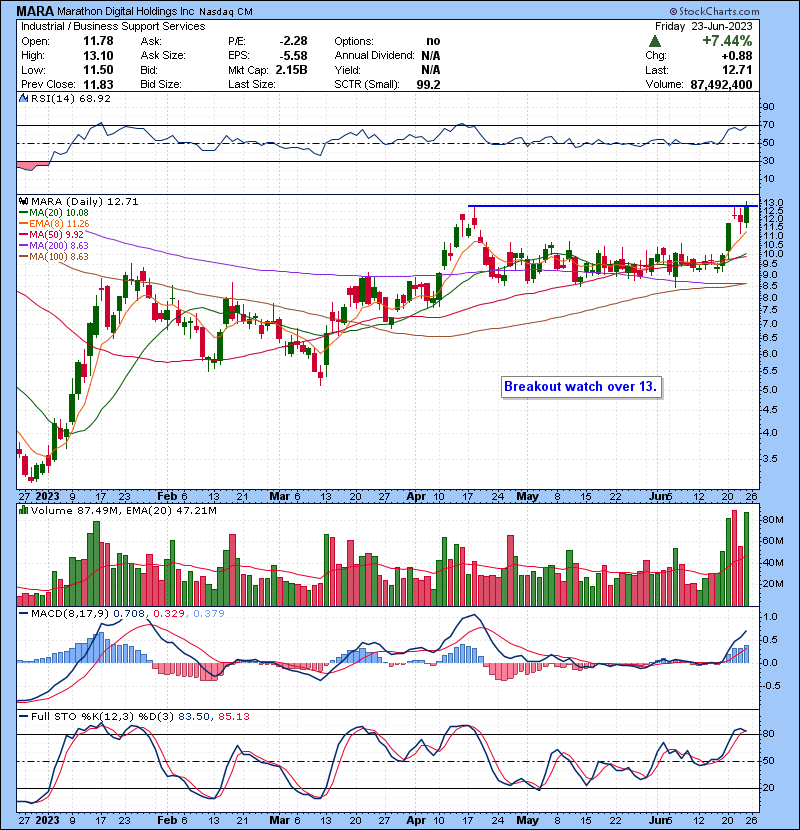Click the Ask Size: label in the quote table

click(x=163, y=56)
